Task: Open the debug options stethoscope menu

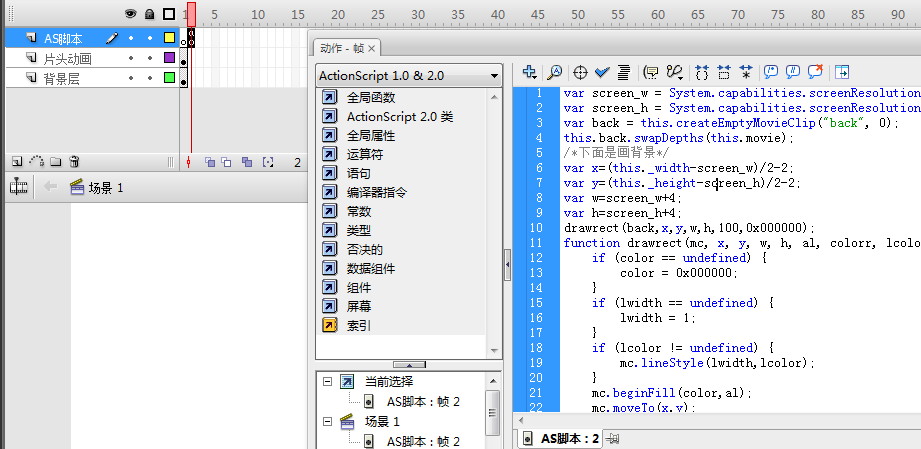Action: click(674, 72)
